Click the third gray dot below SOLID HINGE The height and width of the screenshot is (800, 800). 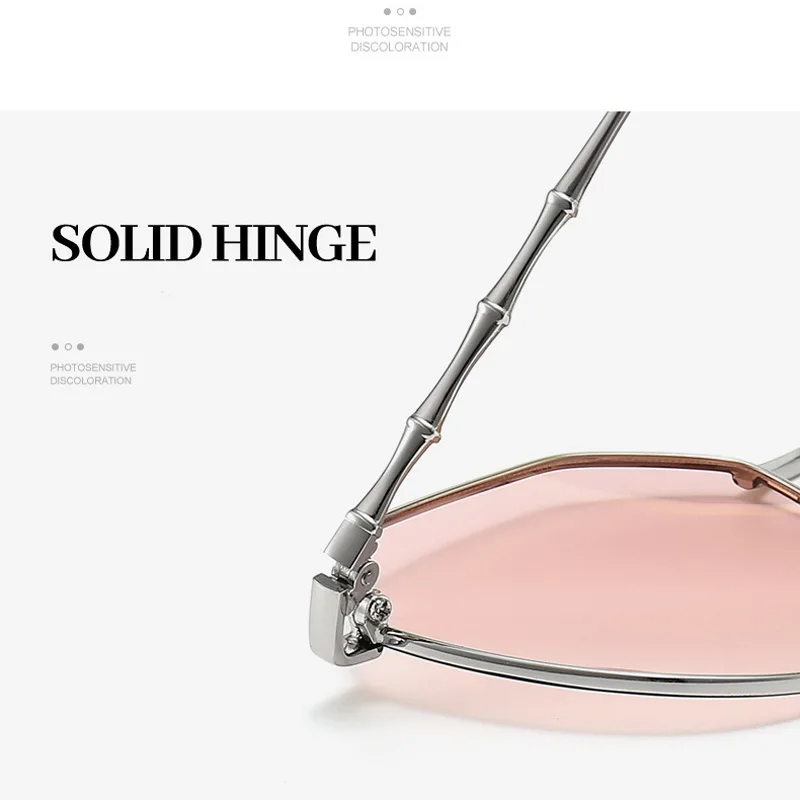click(80, 347)
